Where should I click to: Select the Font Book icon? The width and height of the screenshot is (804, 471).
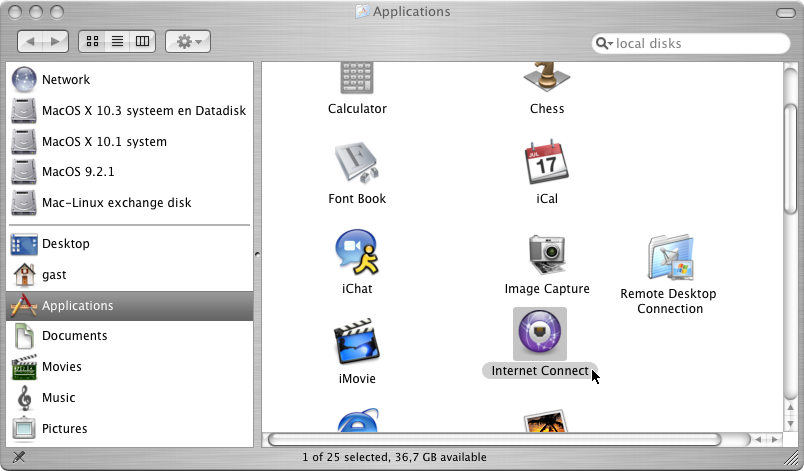pyautogui.click(x=357, y=163)
